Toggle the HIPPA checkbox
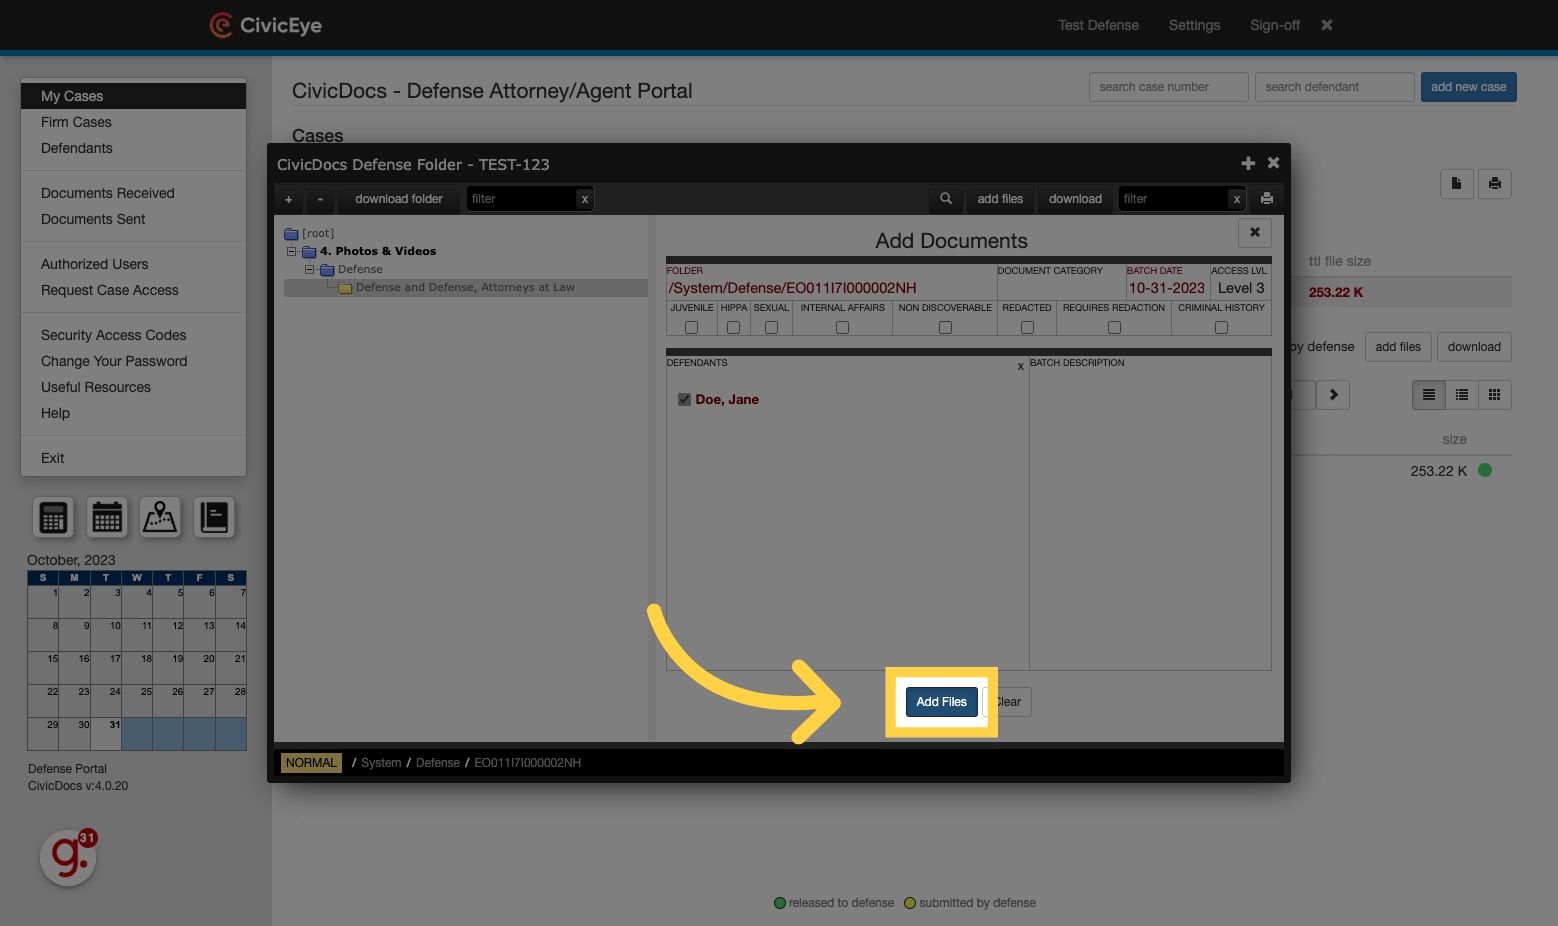This screenshot has height=926, width=1558. (x=733, y=328)
